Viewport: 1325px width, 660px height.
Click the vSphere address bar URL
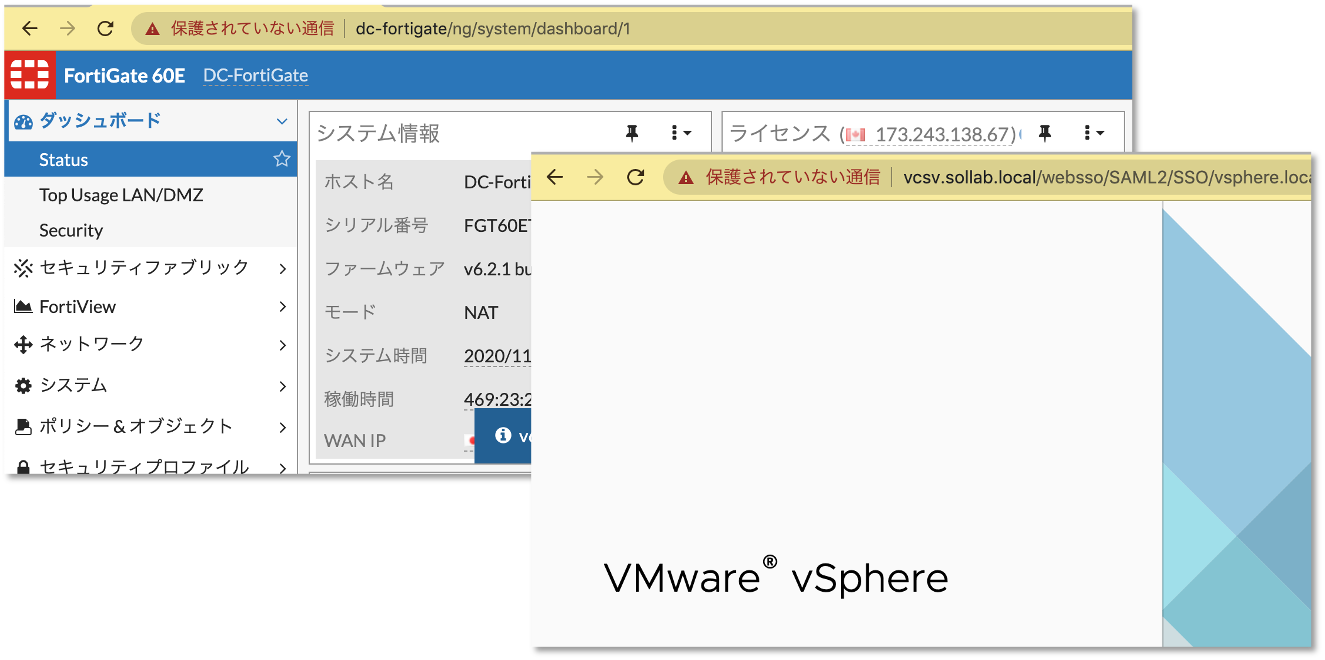tap(1106, 177)
